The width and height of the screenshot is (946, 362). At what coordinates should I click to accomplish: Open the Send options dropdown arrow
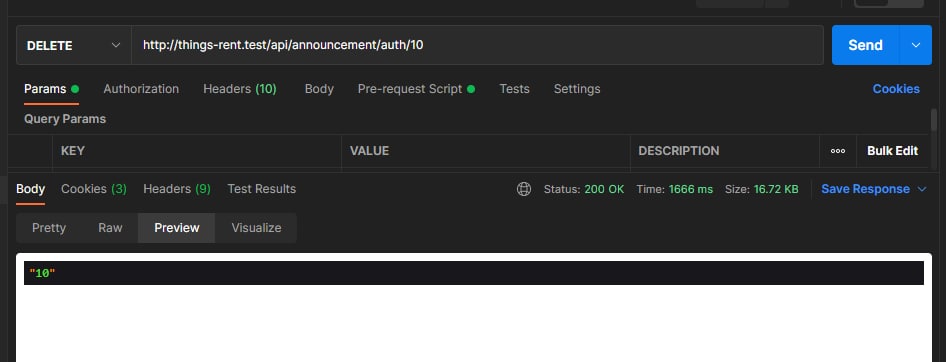[x=916, y=45]
